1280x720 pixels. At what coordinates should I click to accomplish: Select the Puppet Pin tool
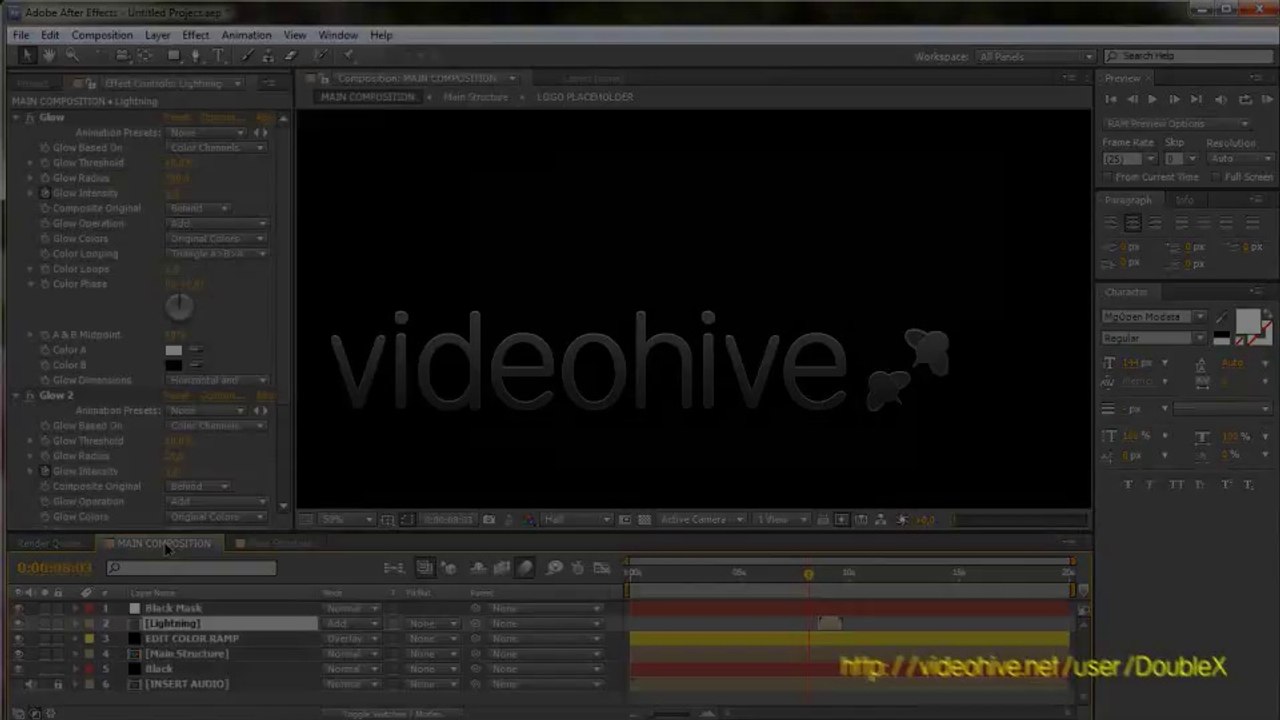(x=349, y=56)
